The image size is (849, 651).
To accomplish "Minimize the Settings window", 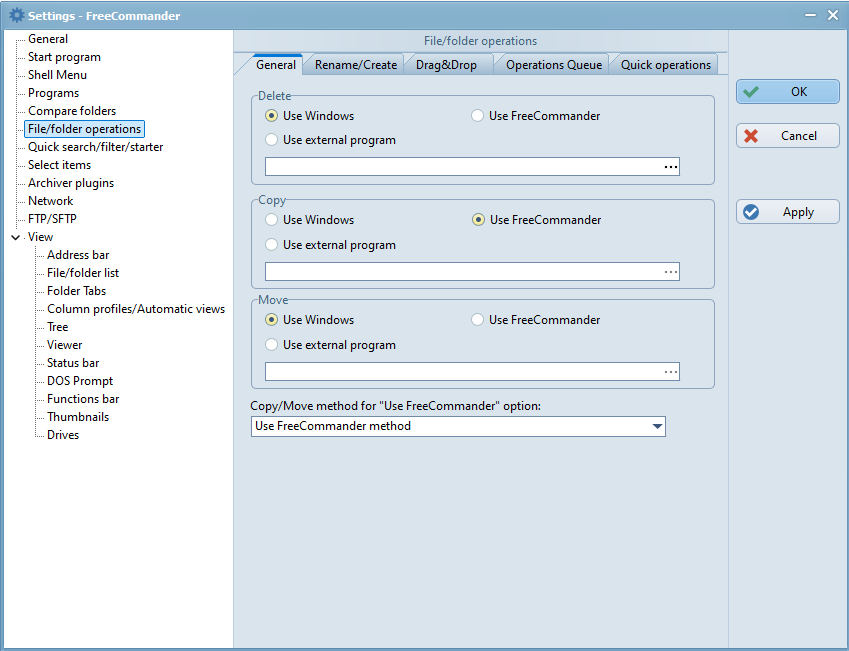I will pyautogui.click(x=810, y=15).
